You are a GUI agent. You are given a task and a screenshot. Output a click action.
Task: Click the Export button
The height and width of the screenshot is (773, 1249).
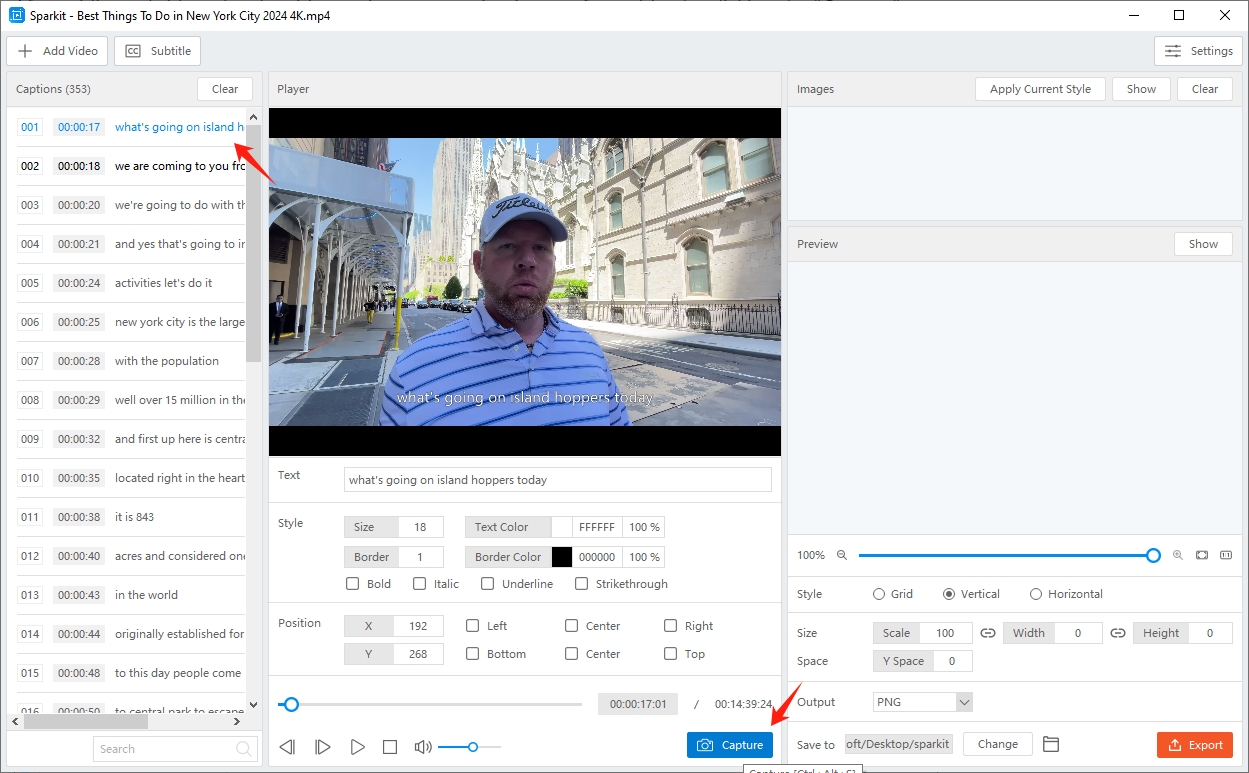pos(1195,744)
